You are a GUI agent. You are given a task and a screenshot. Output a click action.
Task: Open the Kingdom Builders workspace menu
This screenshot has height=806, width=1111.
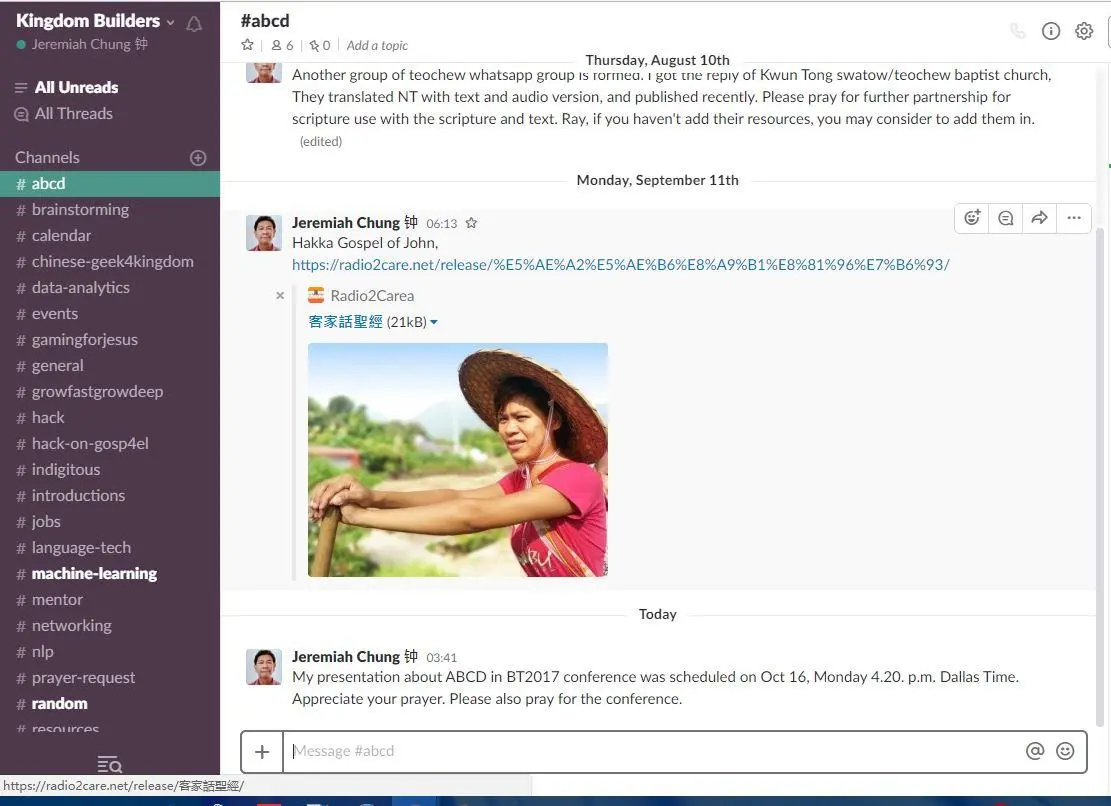95,21
